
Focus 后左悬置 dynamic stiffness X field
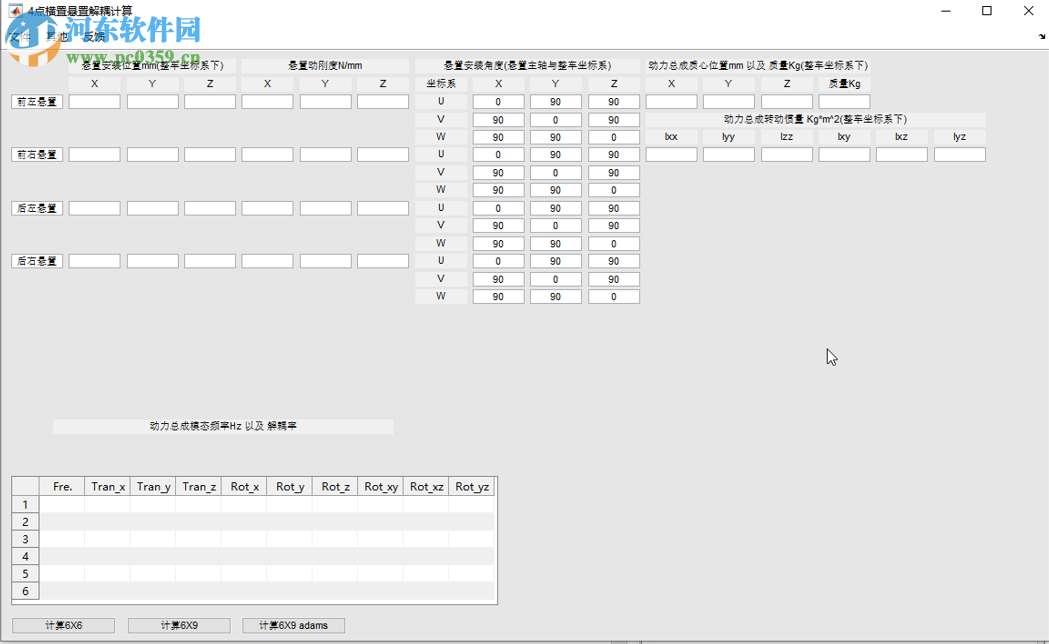click(x=268, y=208)
